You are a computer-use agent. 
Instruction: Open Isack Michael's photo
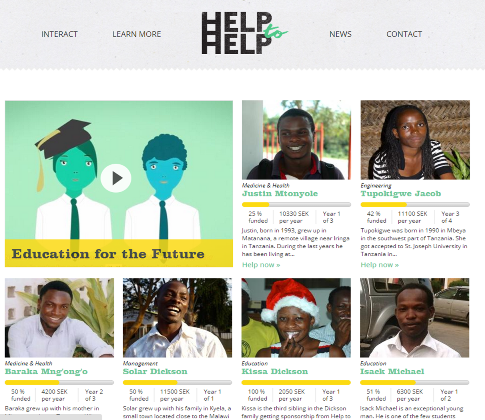pyautogui.click(x=414, y=318)
